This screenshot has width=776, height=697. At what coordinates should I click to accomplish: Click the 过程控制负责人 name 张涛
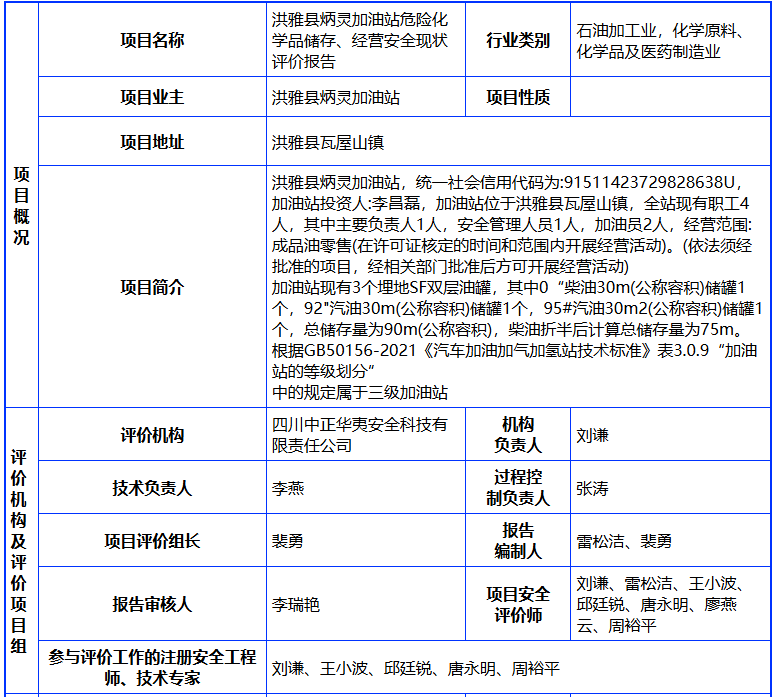click(x=592, y=488)
